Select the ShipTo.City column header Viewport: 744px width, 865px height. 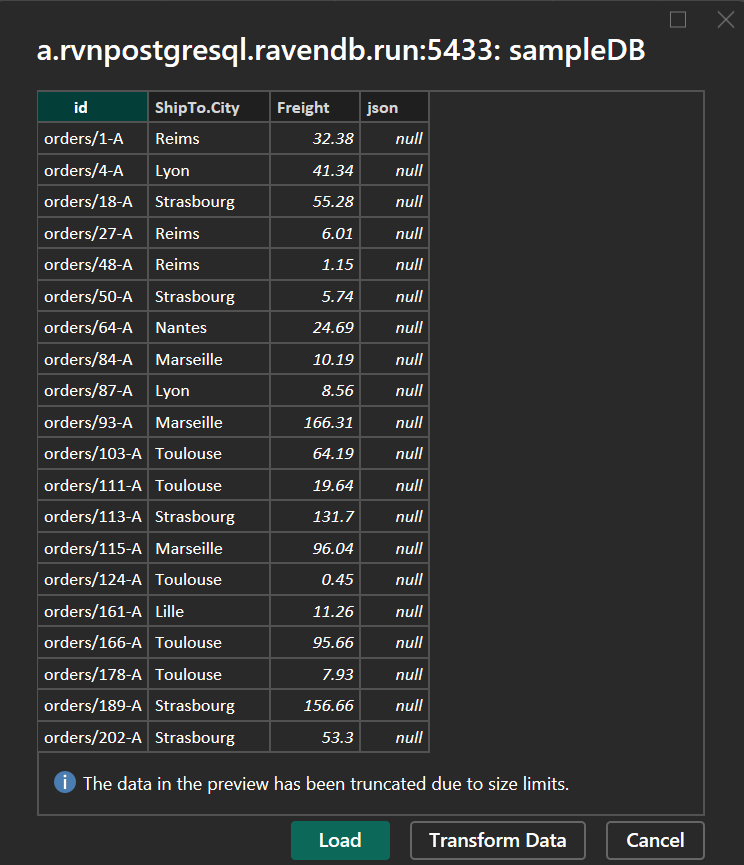tap(209, 107)
